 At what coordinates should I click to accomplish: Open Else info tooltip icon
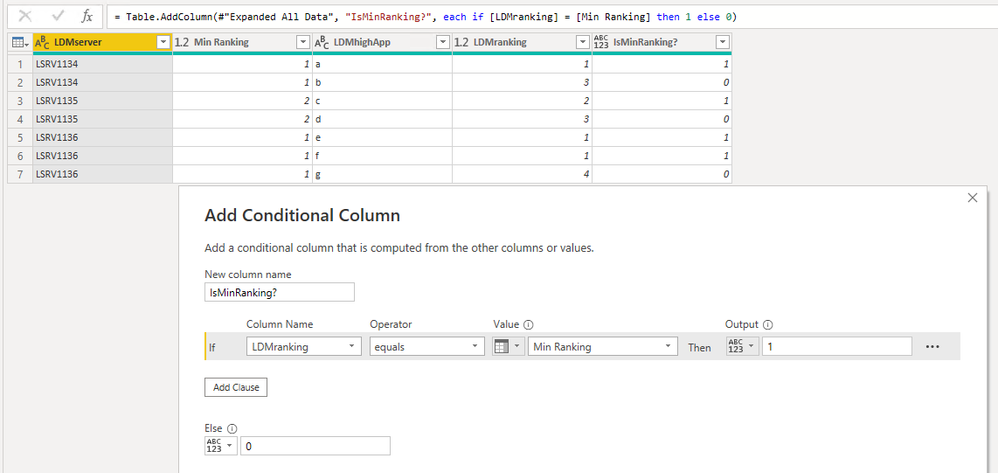232,428
